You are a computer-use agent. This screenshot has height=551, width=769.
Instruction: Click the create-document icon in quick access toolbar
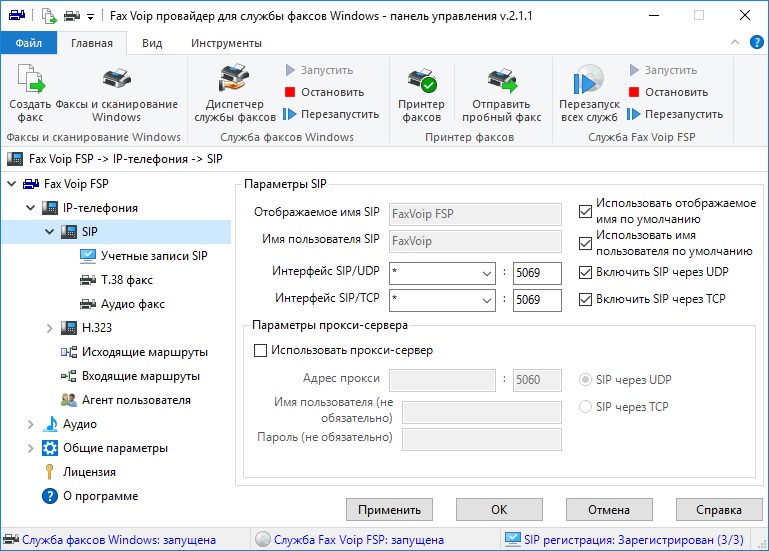click(49, 16)
